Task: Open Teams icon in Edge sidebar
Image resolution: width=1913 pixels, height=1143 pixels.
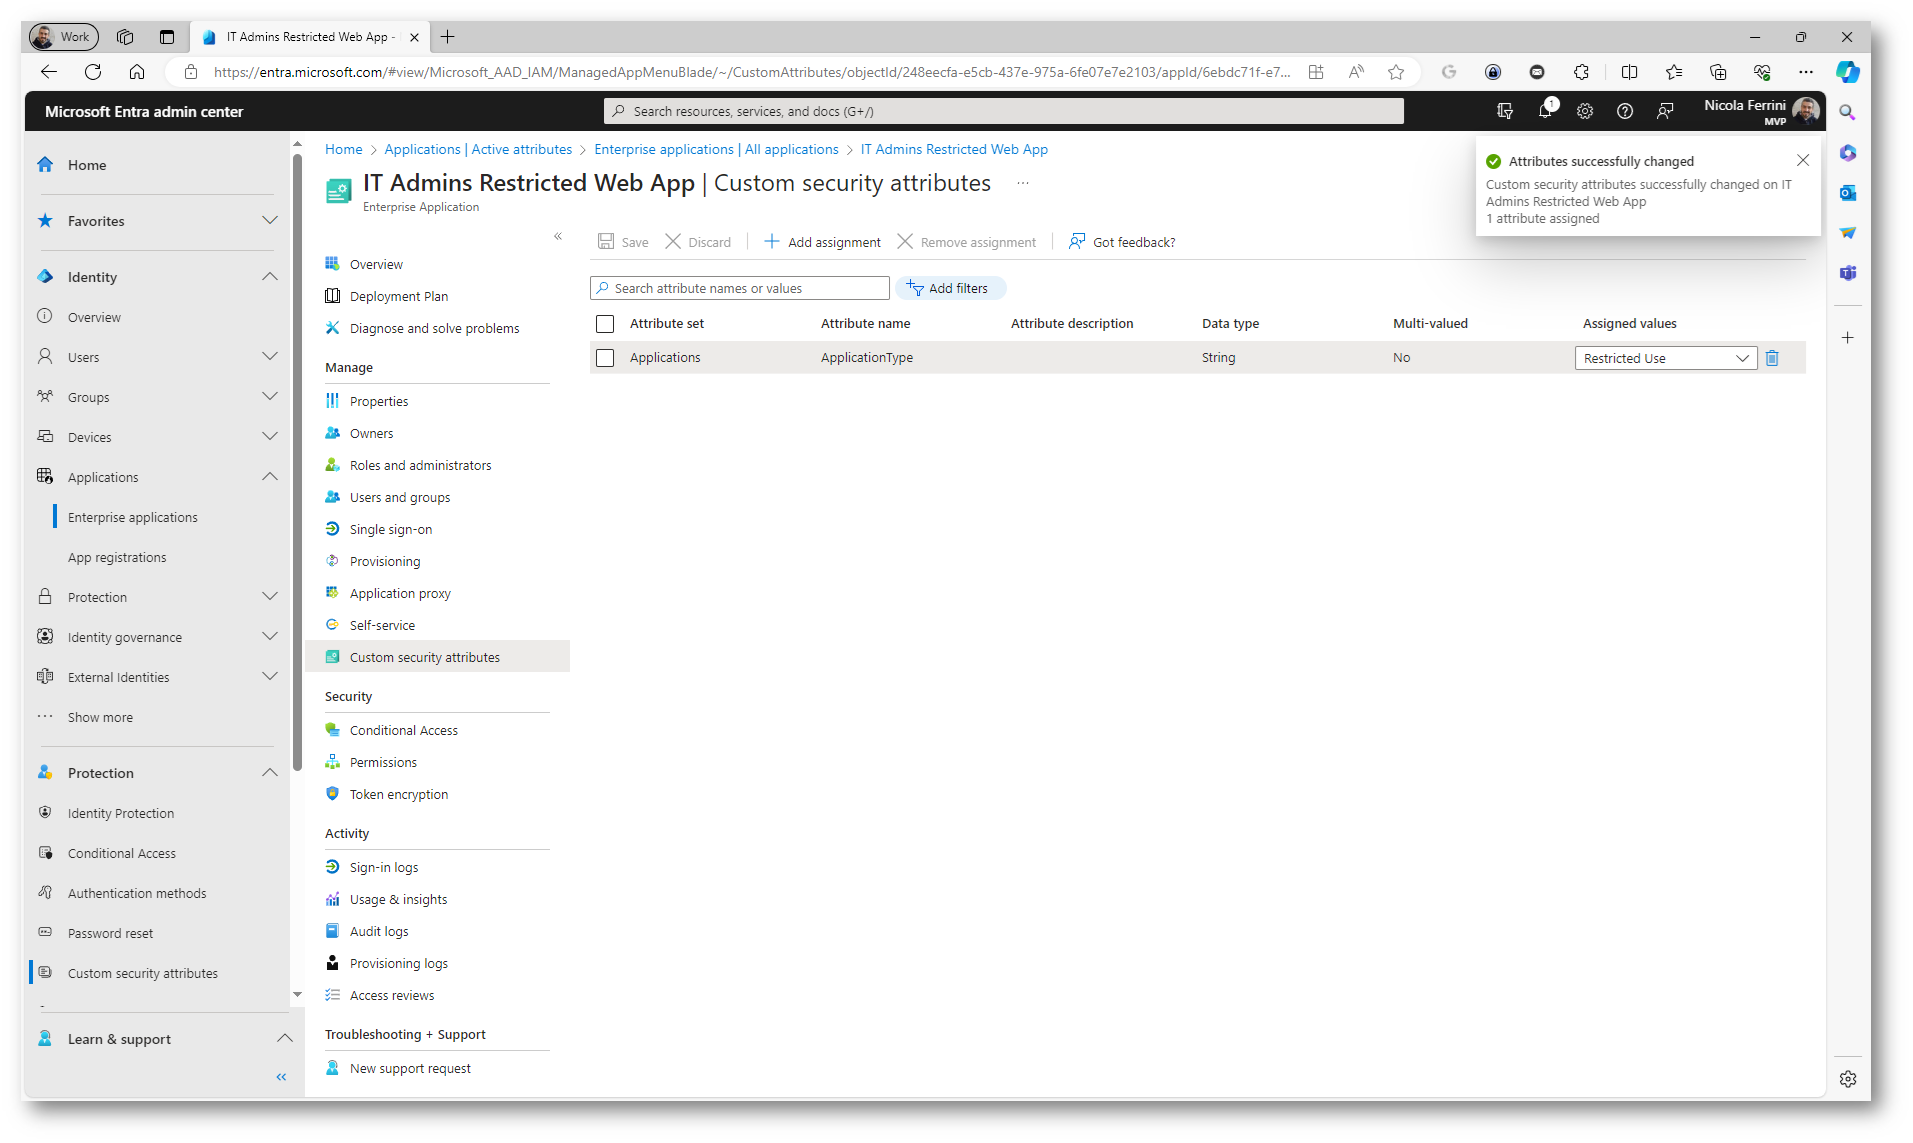Action: [x=1848, y=272]
